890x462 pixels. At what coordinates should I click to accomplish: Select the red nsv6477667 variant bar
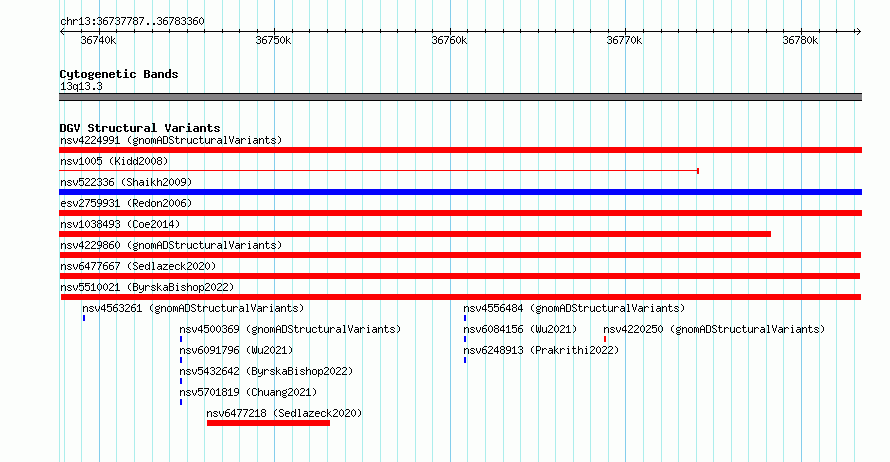coord(459,276)
